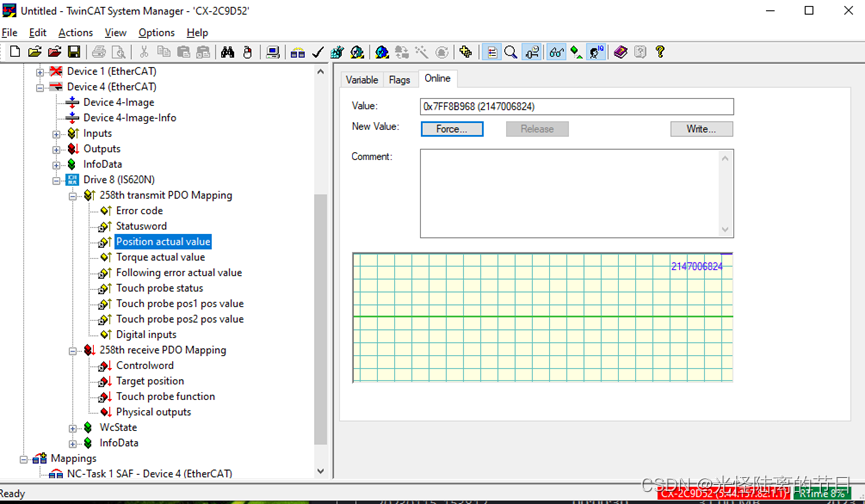Expand Device 1 (EtherCAT) node
865x504 pixels.
click(40, 72)
